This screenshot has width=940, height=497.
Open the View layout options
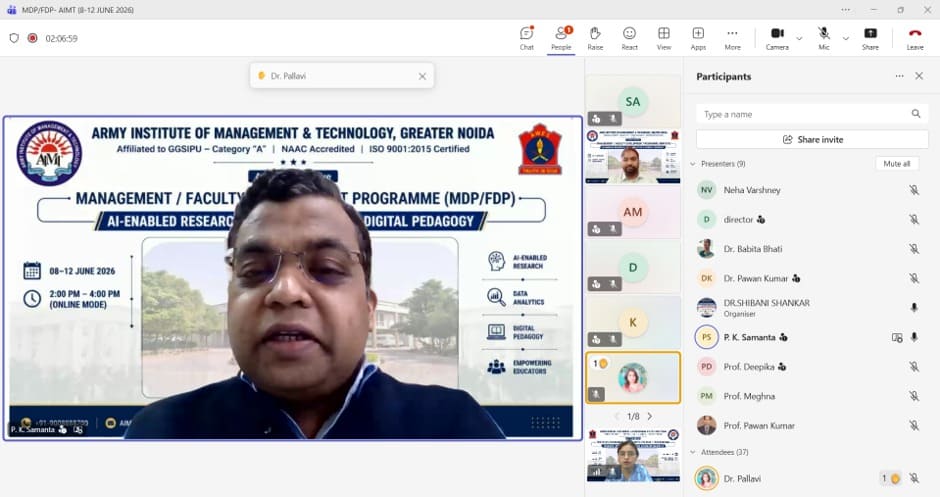tap(664, 38)
